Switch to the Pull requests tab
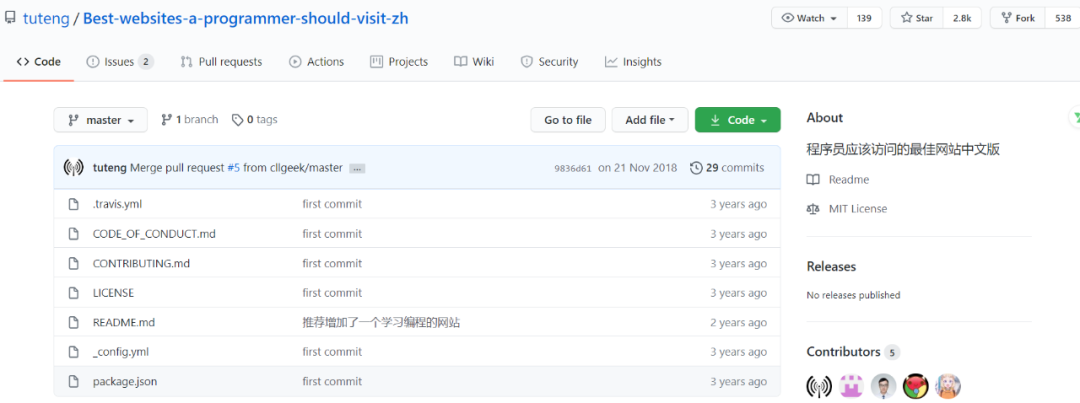This screenshot has height=403, width=1080. (x=221, y=62)
